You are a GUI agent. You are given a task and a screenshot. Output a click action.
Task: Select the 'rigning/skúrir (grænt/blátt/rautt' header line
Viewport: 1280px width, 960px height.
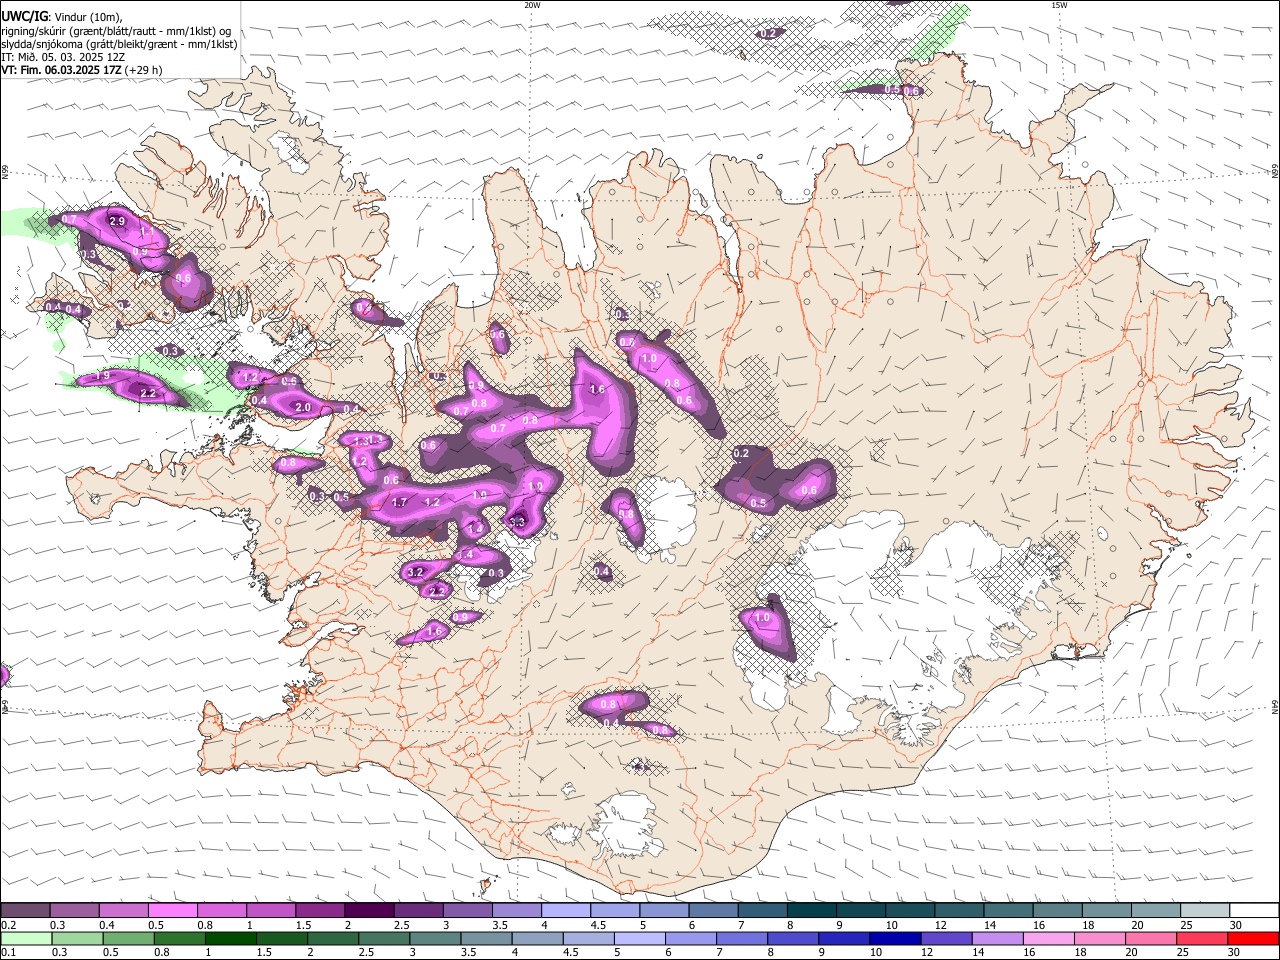[116, 31]
